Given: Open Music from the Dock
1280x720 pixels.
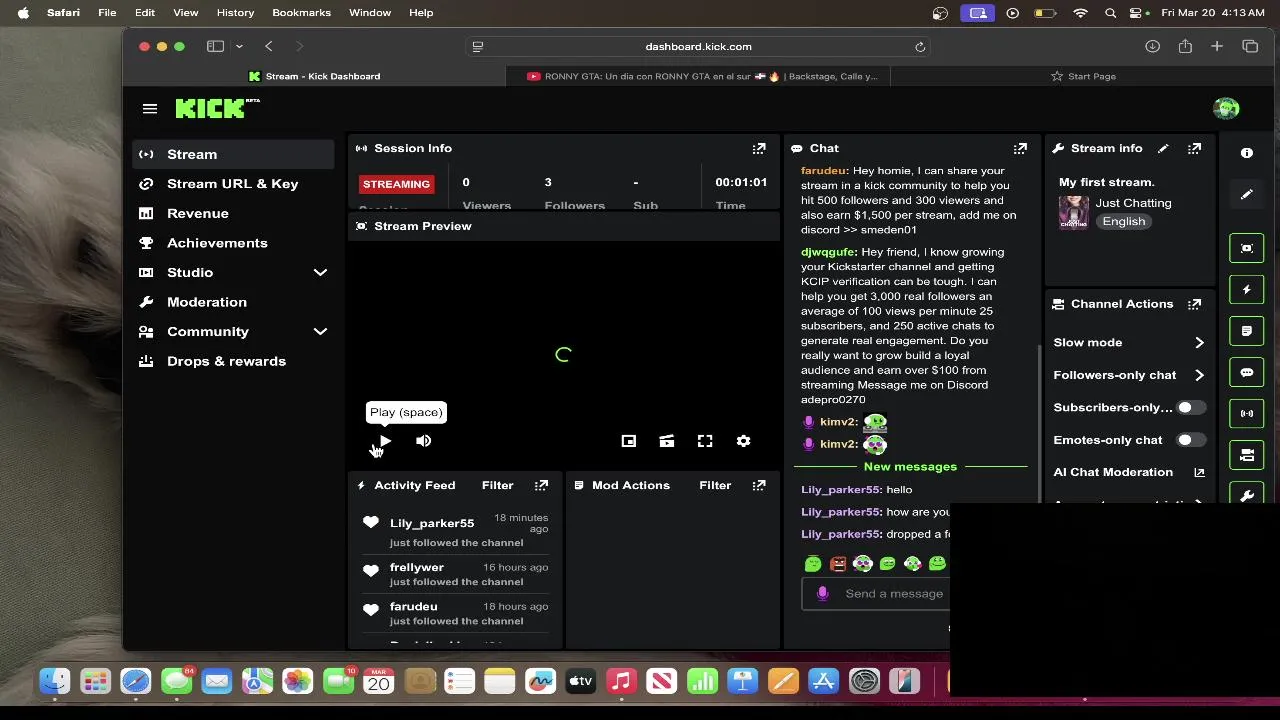Looking at the screenshot, I should coord(620,682).
